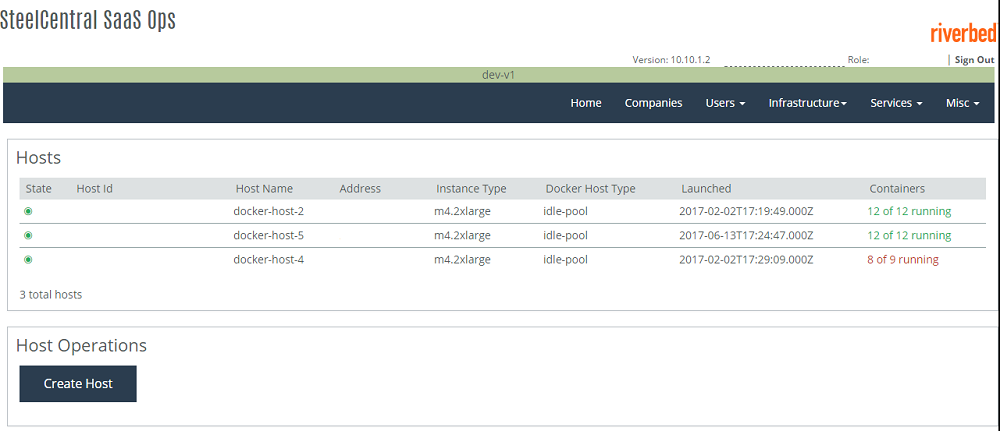Expand the Users dropdown menu

point(725,103)
